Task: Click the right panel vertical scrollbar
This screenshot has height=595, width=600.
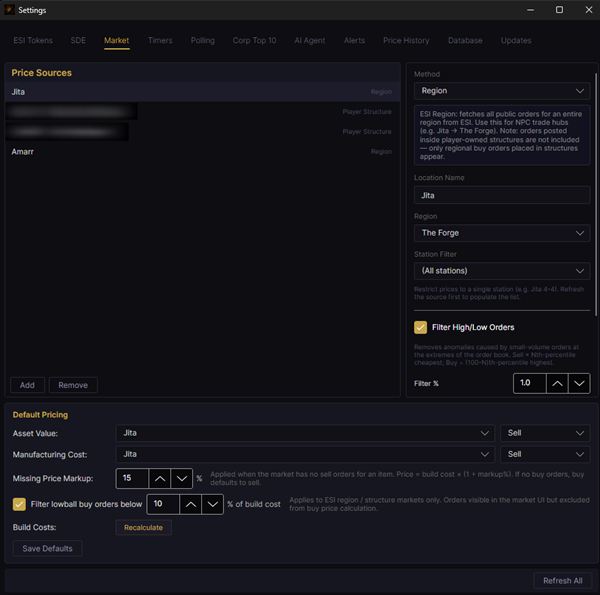Action: point(595,195)
